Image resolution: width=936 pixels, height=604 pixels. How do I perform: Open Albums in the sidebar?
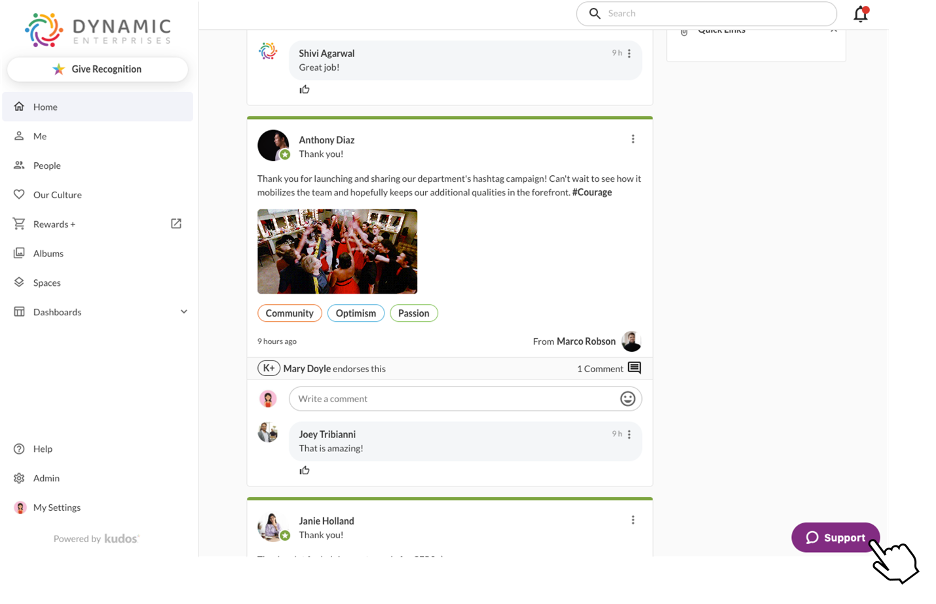(97, 254)
